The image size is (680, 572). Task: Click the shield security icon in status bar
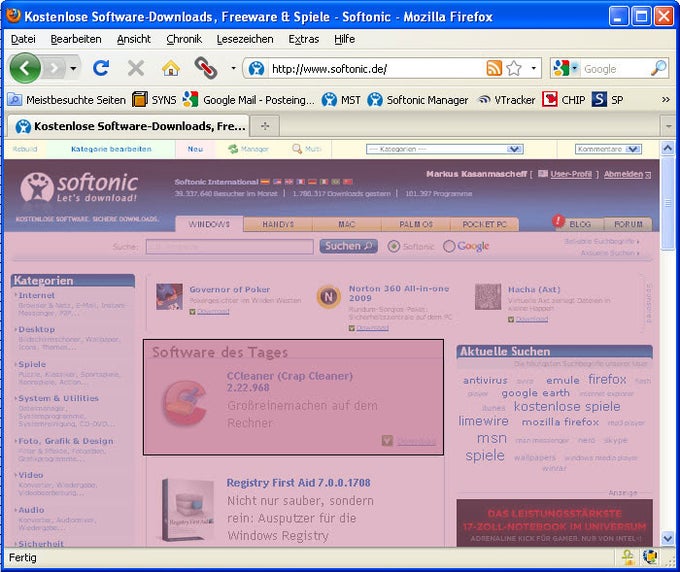pyautogui.click(x=628, y=556)
